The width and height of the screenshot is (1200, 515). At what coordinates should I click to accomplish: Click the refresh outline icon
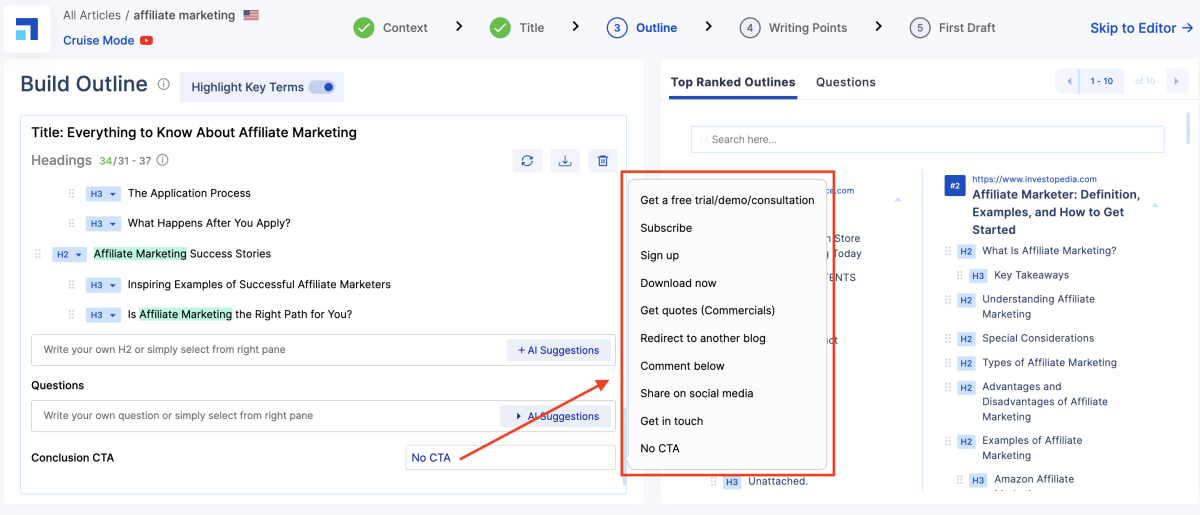pos(526,160)
